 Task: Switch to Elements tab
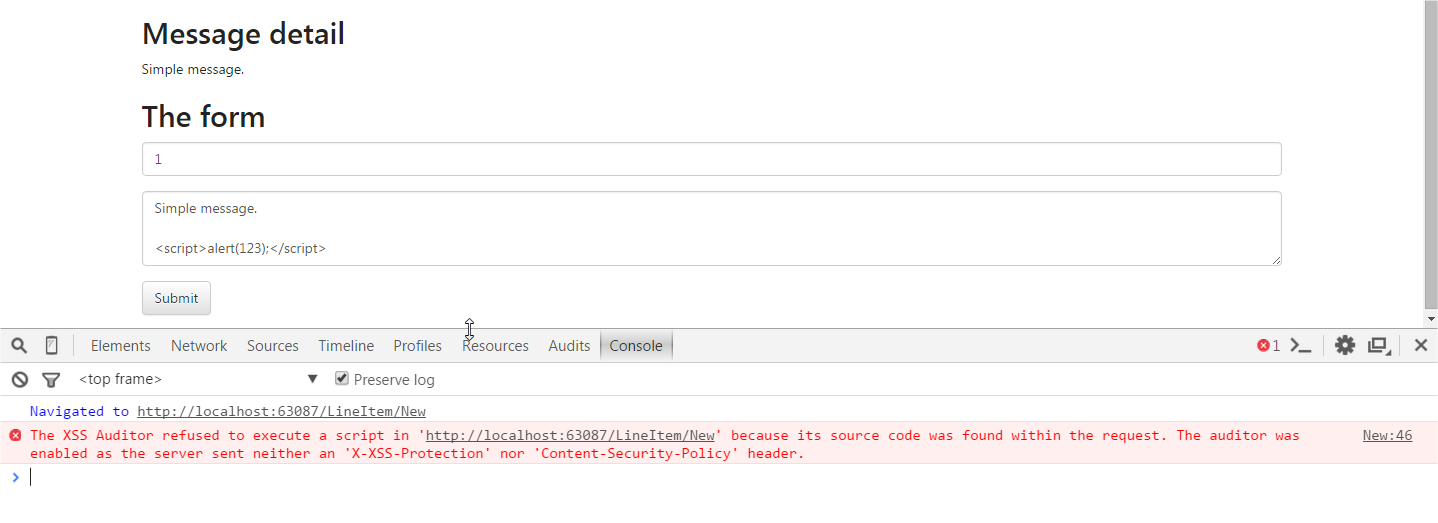point(120,346)
